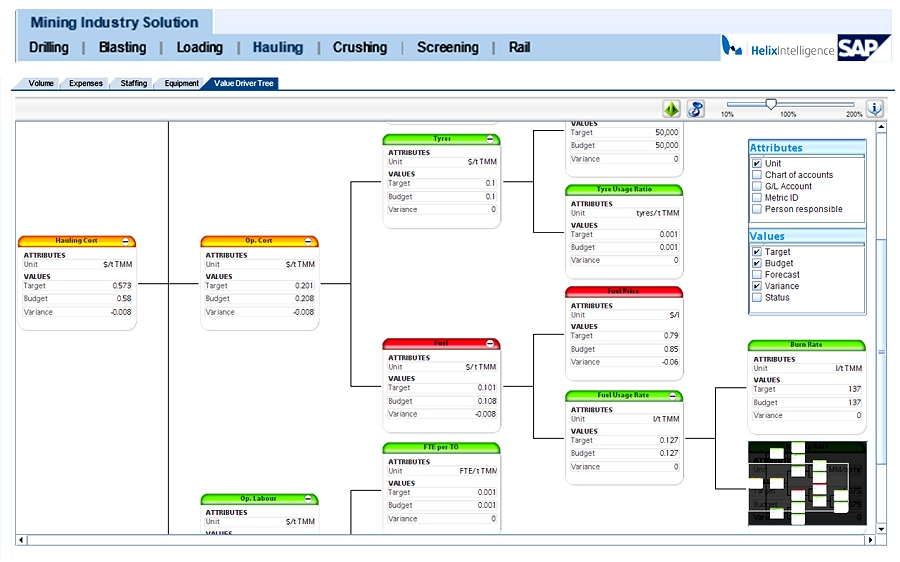
Task: Uncheck the Variance value checkbox
Action: point(757,286)
